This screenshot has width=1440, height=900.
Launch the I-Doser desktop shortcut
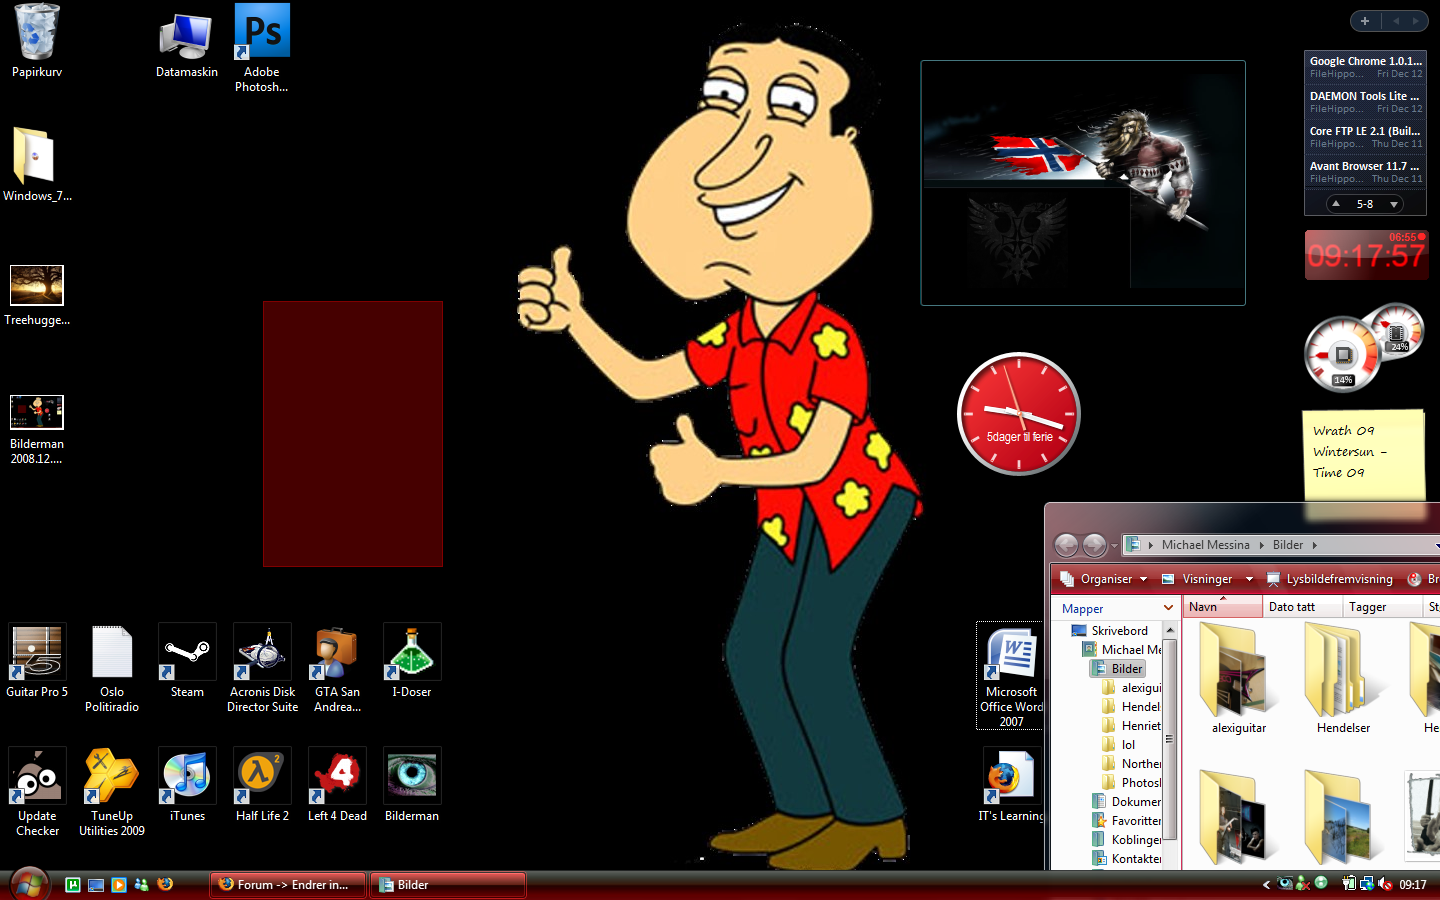tap(412, 660)
